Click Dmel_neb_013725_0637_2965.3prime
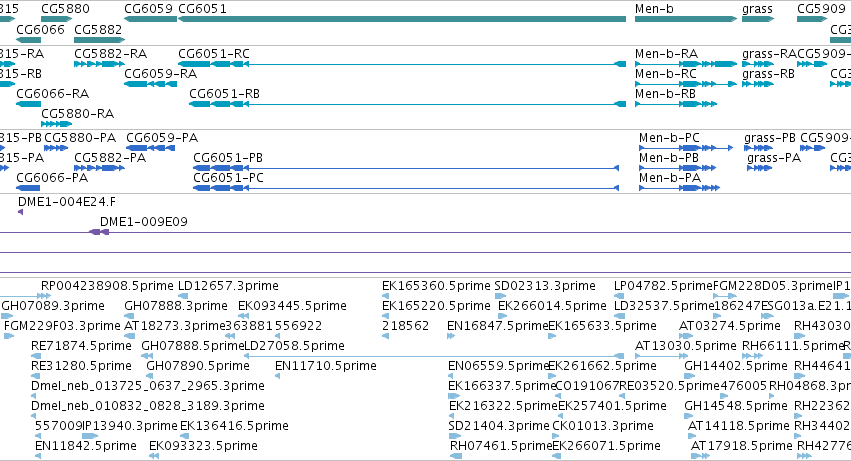The image size is (851, 461). coord(148,387)
